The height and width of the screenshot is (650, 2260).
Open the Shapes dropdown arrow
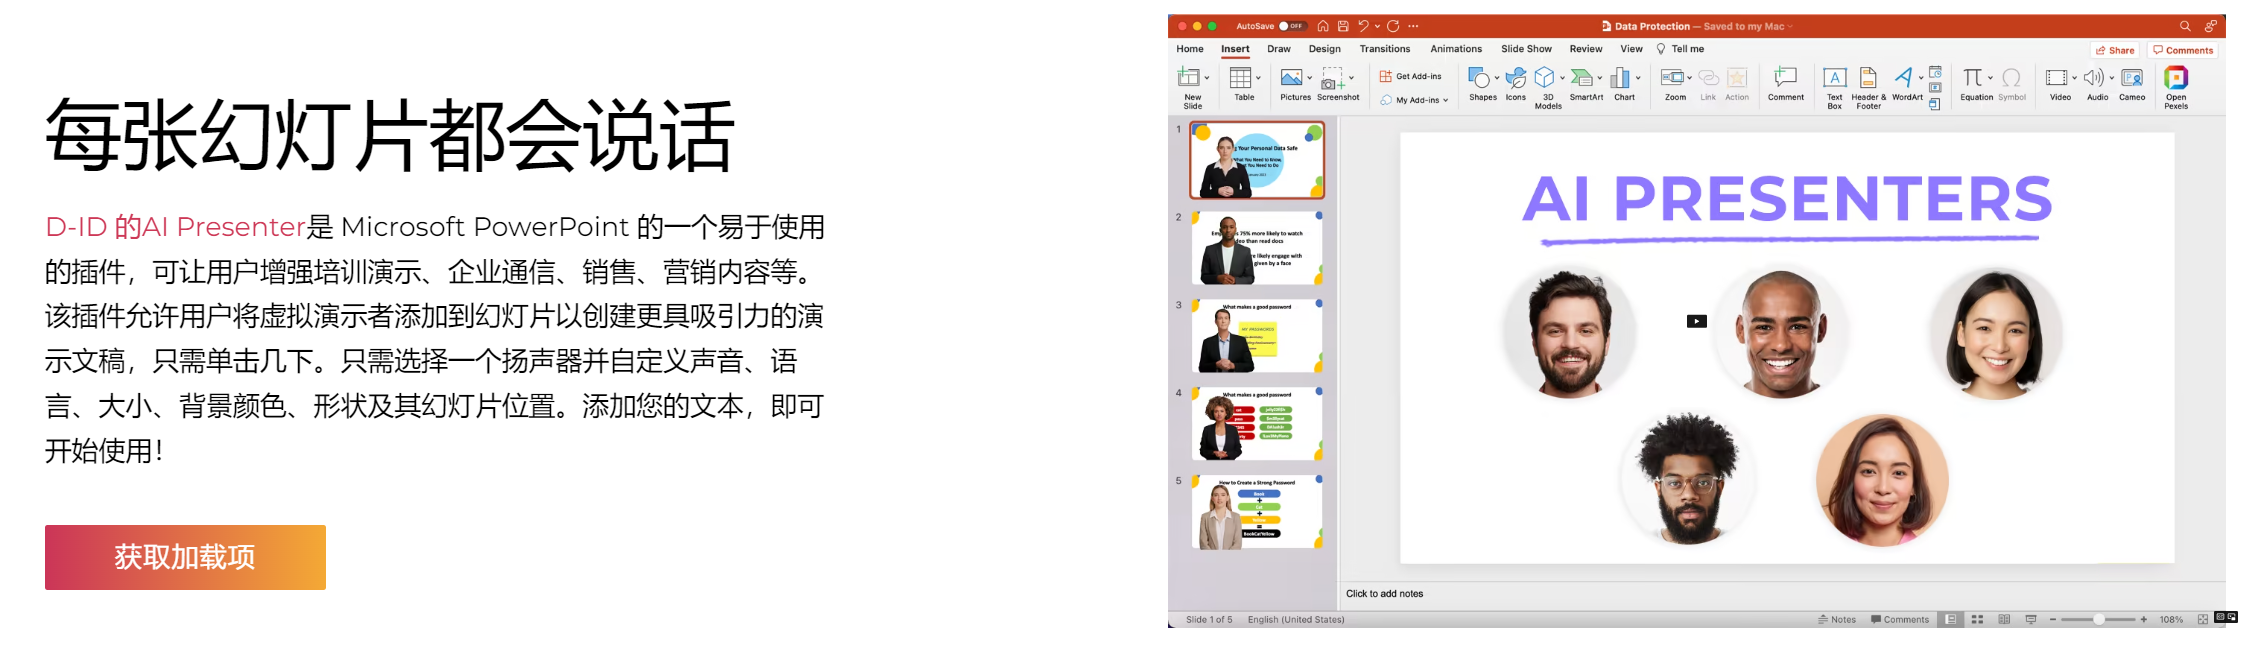[x=1497, y=78]
